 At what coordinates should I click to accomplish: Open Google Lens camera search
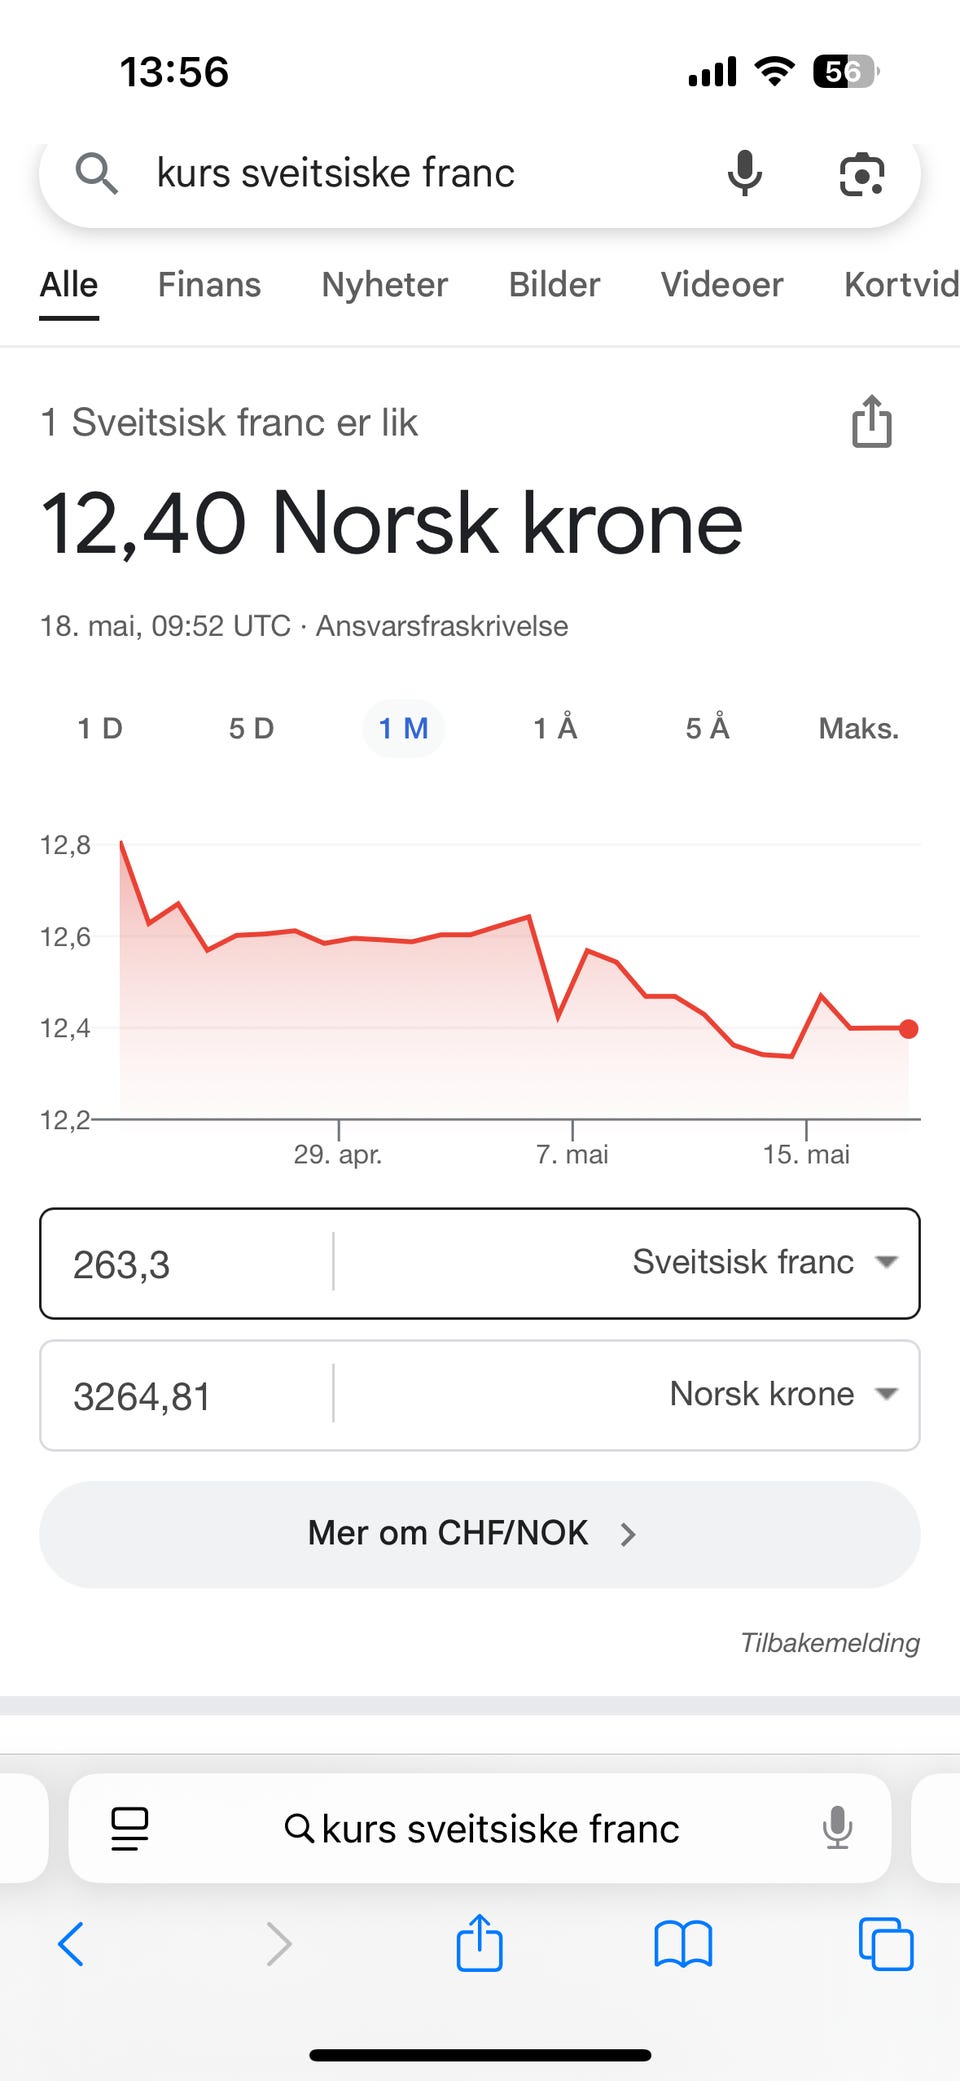pyautogui.click(x=861, y=175)
